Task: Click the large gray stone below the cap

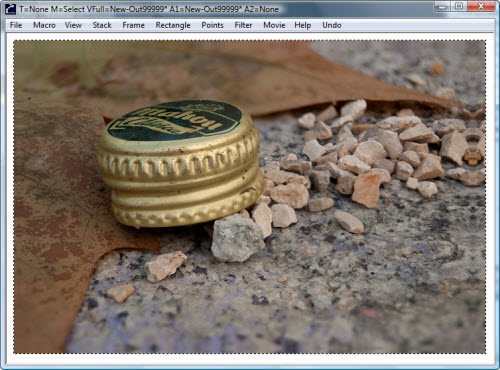Action: 237,238
